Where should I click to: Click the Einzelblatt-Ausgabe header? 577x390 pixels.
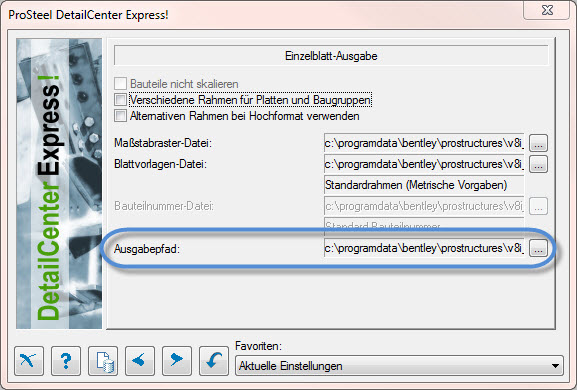[331, 56]
